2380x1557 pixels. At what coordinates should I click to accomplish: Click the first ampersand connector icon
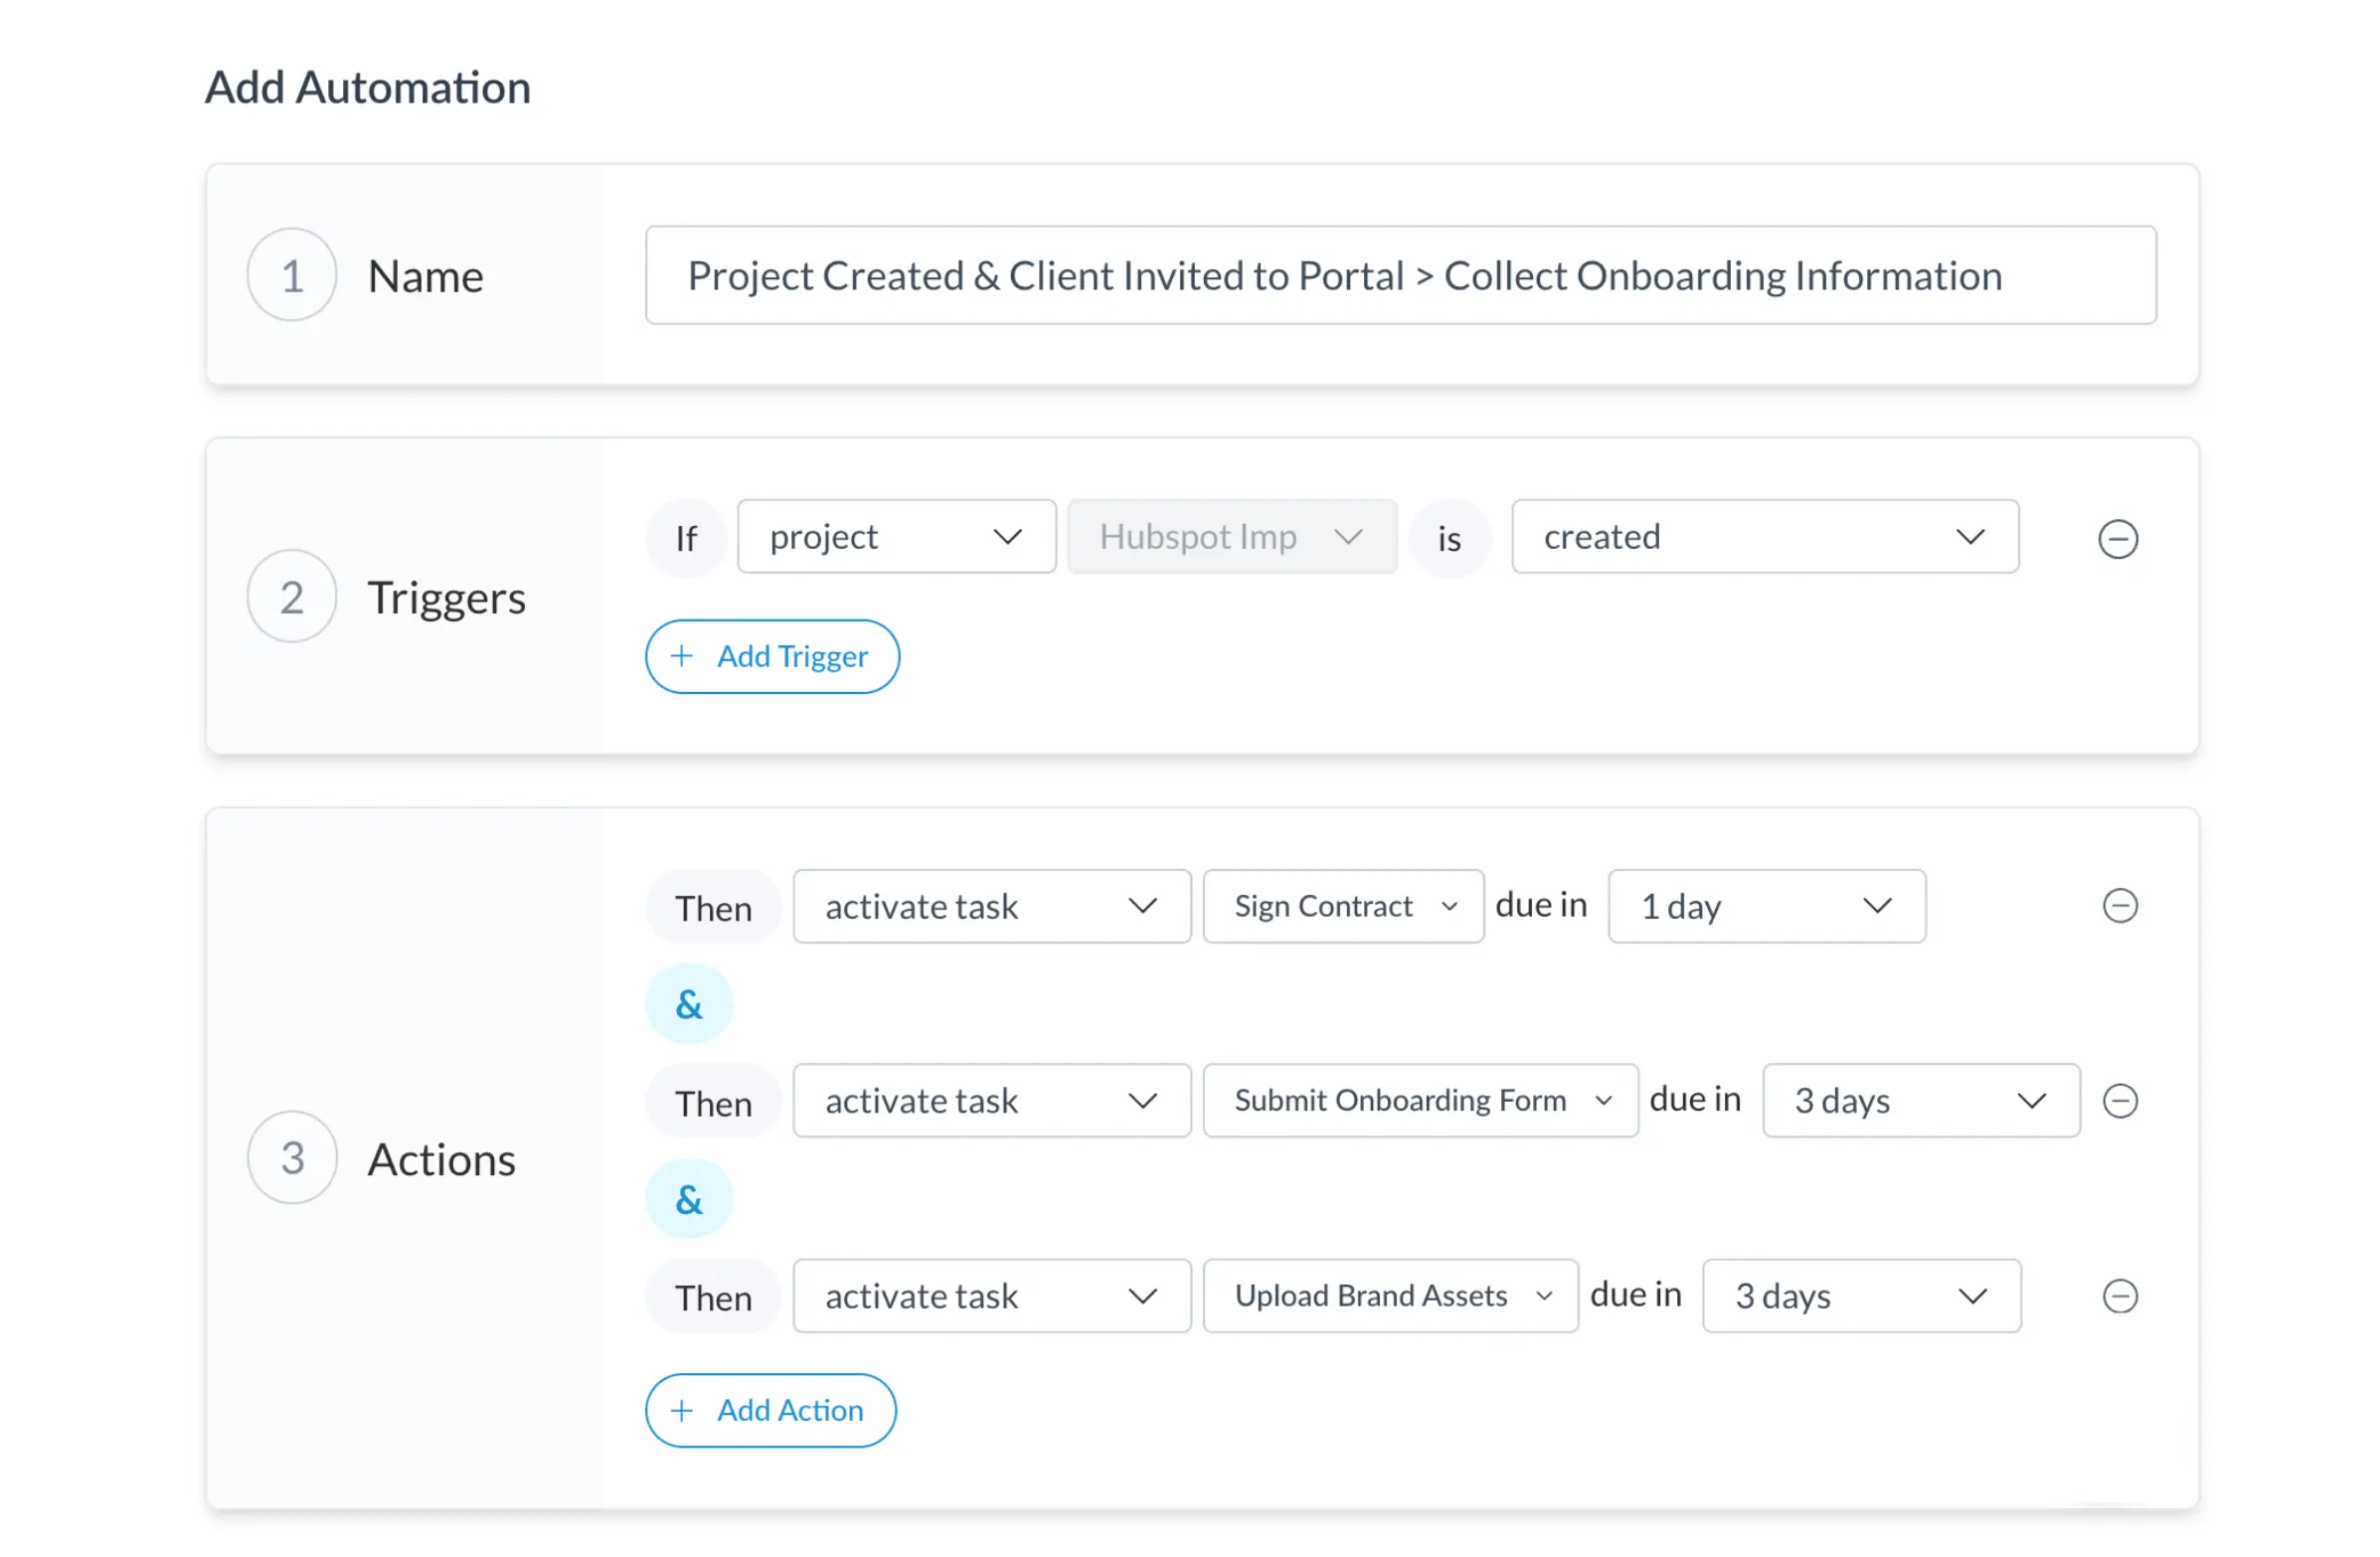689,1004
